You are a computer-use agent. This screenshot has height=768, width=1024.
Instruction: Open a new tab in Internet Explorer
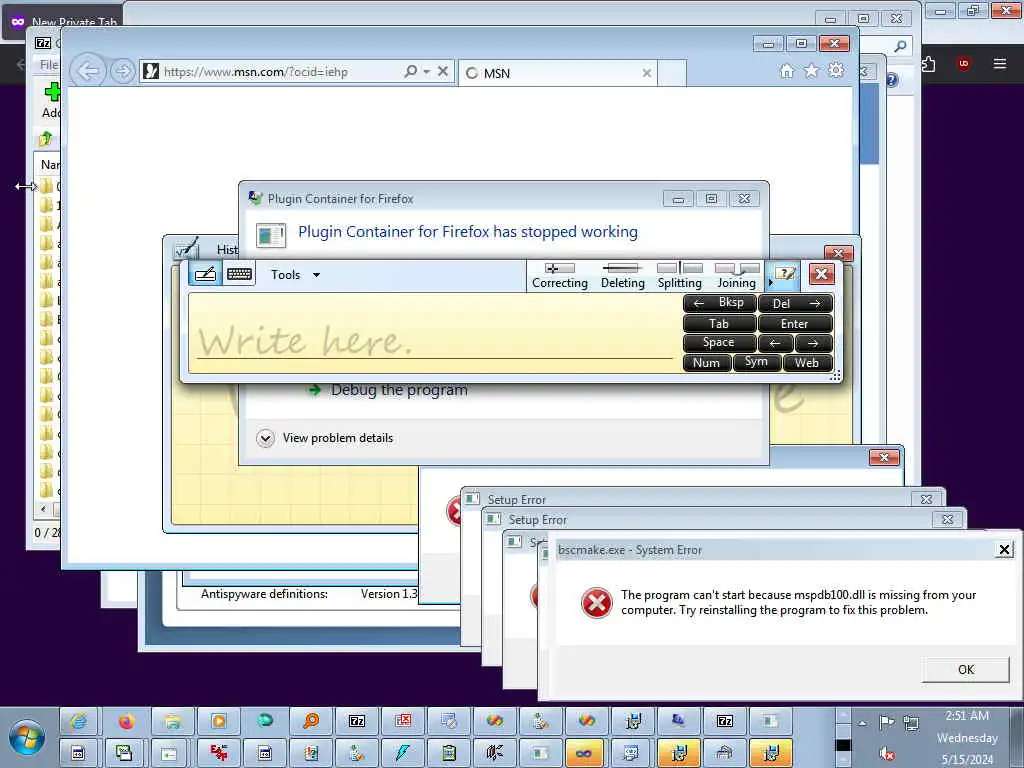tap(671, 73)
